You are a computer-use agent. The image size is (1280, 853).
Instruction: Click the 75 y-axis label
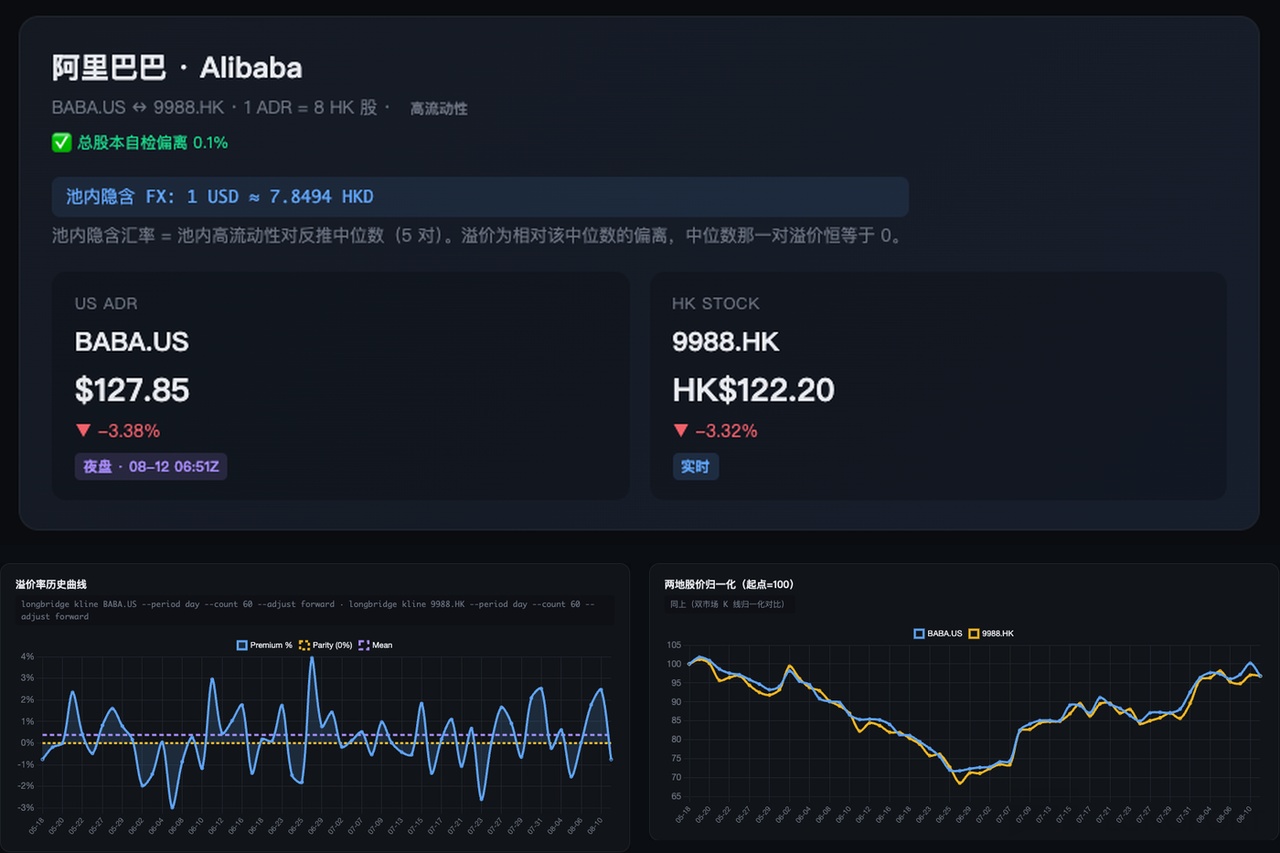tap(675, 758)
